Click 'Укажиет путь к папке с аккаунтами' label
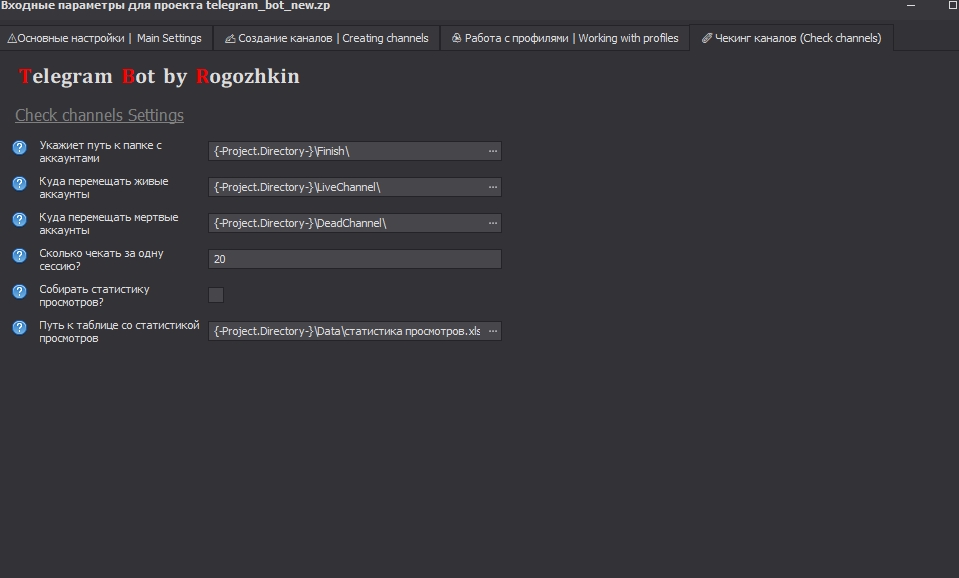This screenshot has height=578, width=959. [x=100, y=151]
